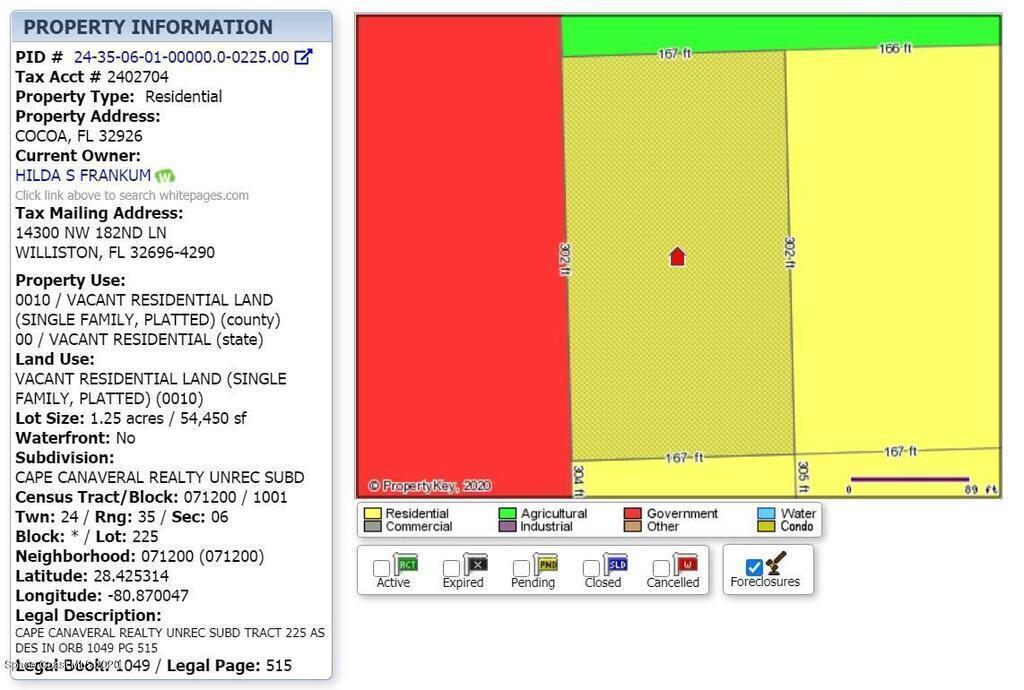This screenshot has height=690, width=1024.
Task: Click the whitepages icon next to owner name
Action: point(165,176)
